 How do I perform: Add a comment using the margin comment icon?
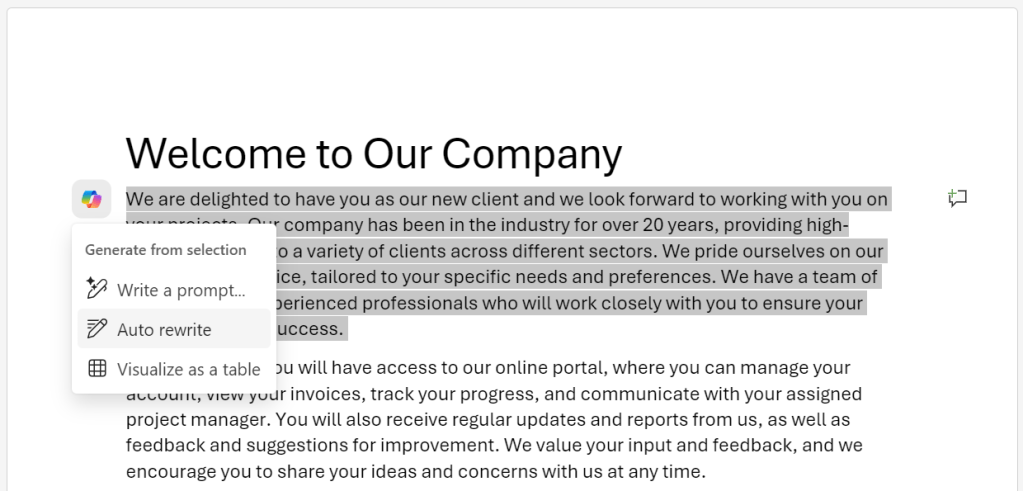pyautogui.click(x=957, y=198)
